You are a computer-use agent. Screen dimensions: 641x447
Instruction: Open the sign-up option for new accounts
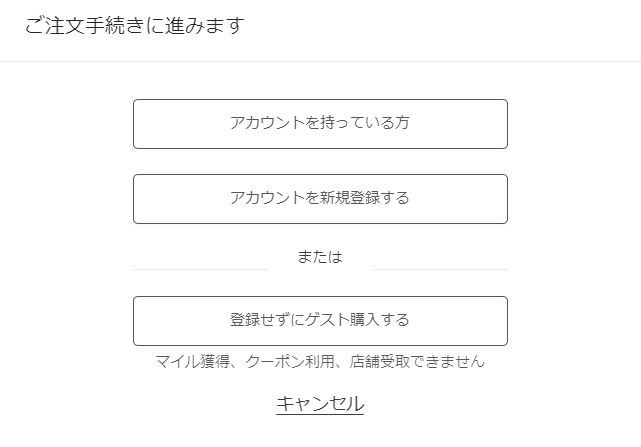point(320,198)
